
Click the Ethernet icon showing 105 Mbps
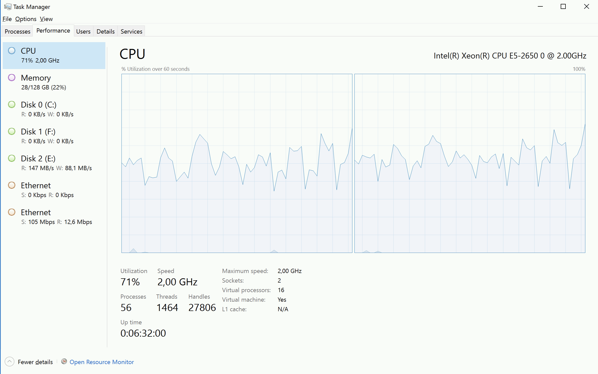[12, 212]
